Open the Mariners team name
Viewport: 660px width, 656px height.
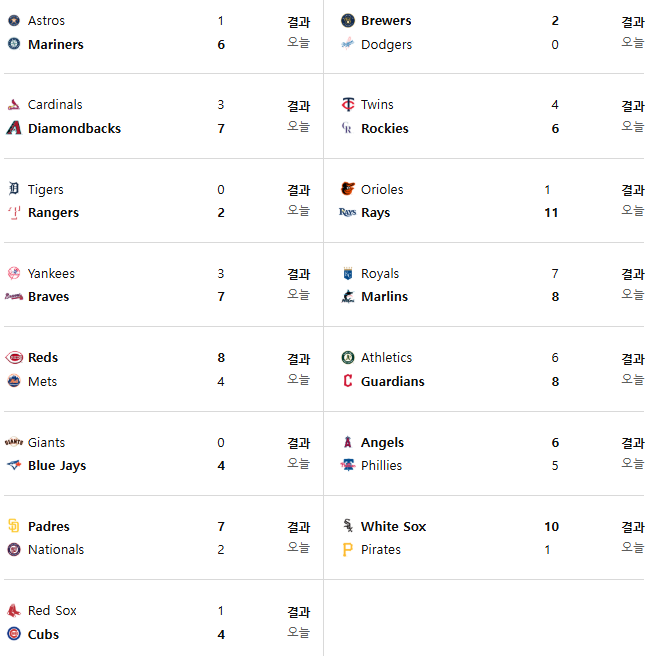coord(56,45)
